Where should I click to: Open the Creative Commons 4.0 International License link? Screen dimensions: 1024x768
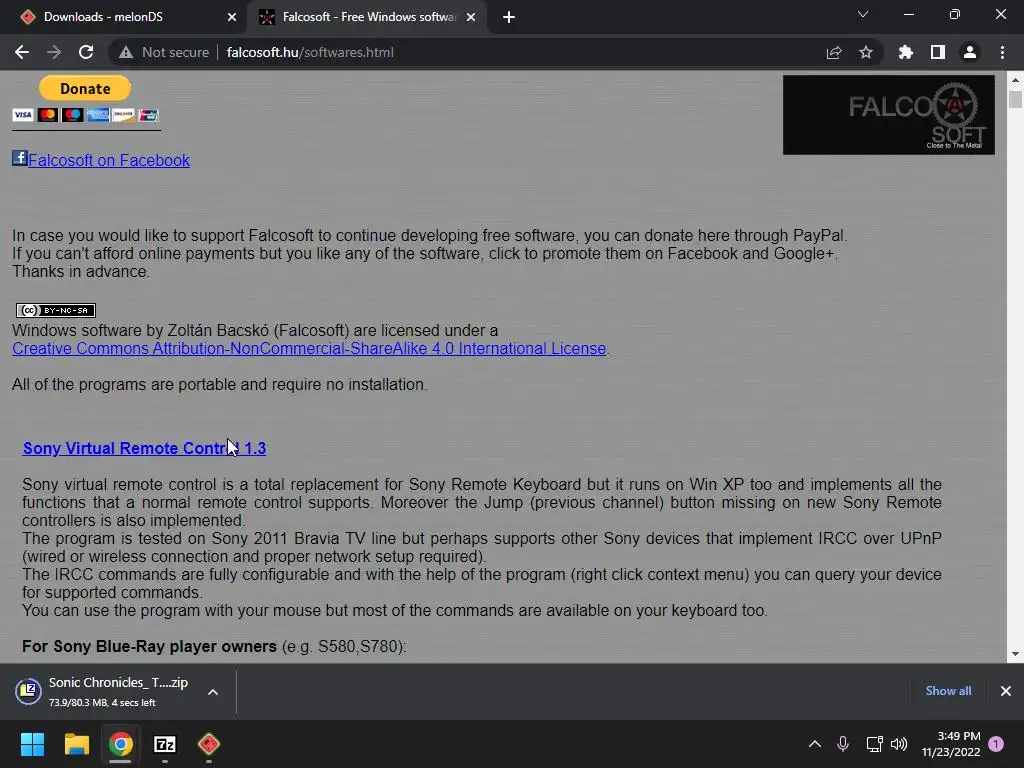pyautogui.click(x=309, y=348)
